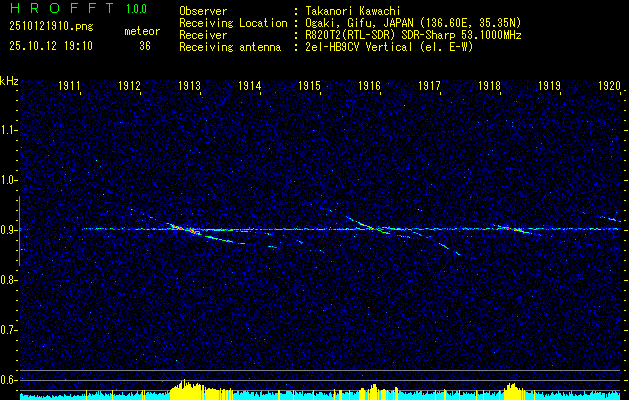The height and width of the screenshot is (400, 629).
Task: Click the yellow power peak below 1916
Action: point(374,392)
